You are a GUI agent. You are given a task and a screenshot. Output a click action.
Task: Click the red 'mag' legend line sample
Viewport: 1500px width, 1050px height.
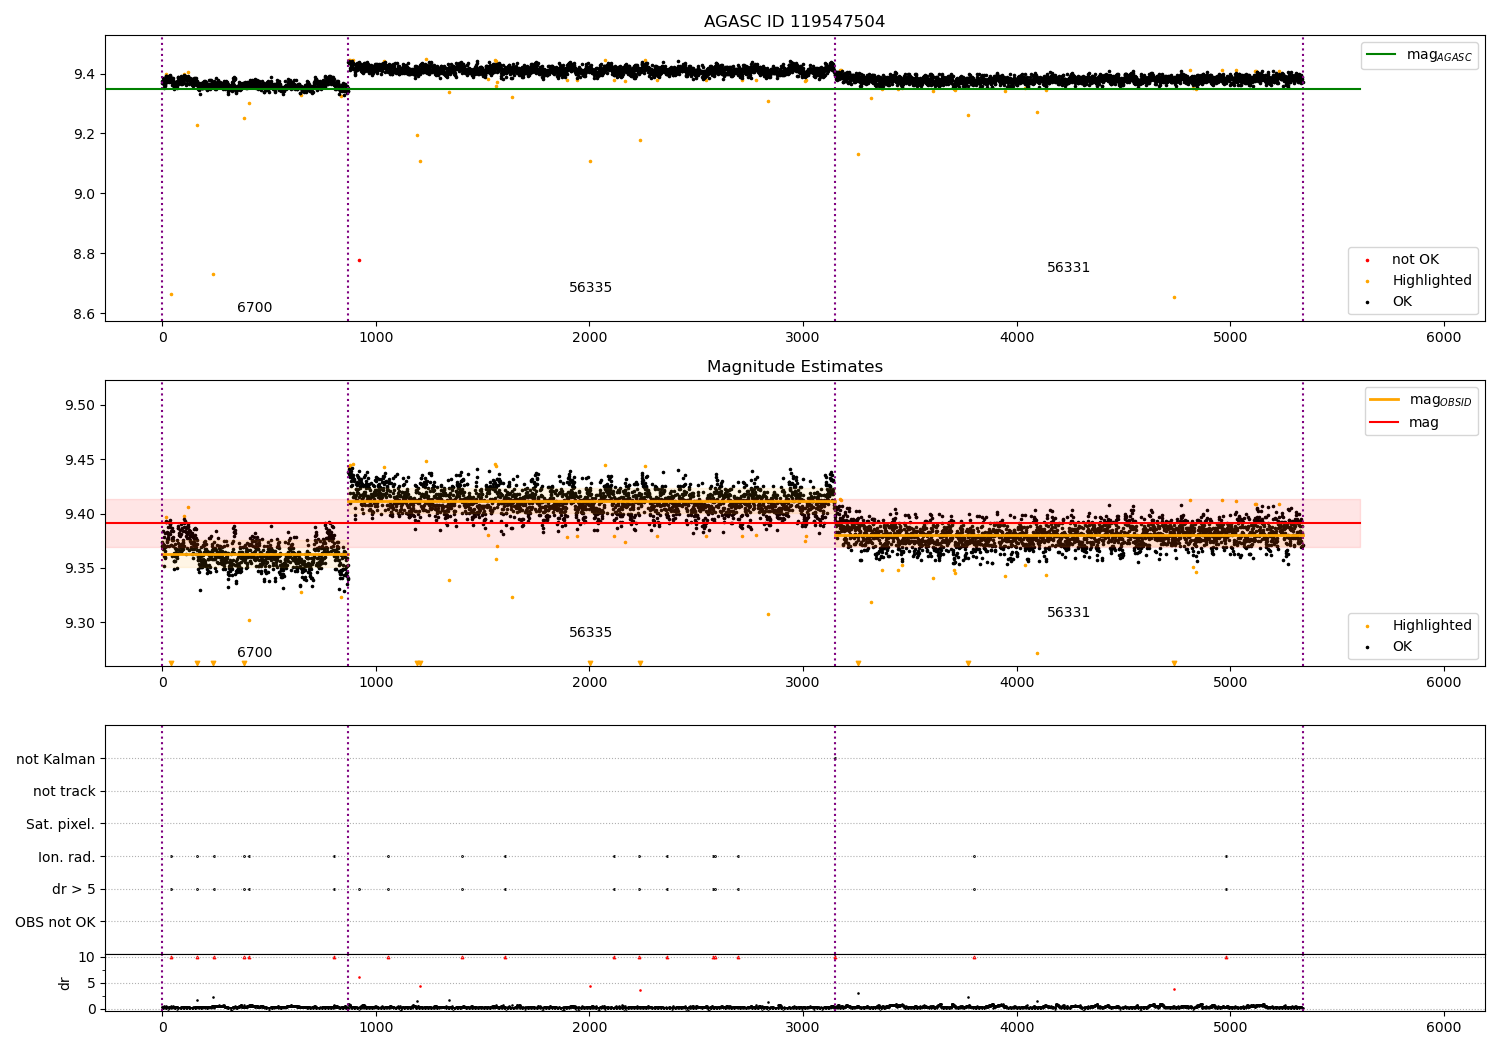pos(1384,422)
